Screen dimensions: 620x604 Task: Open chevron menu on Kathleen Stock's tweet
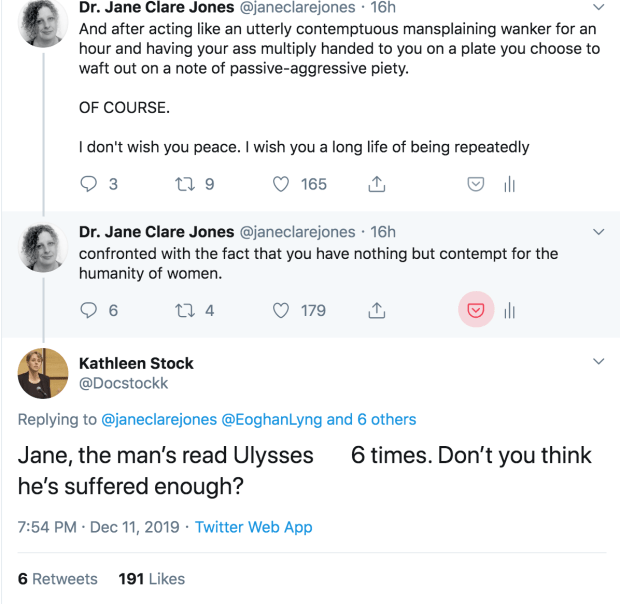click(x=599, y=361)
